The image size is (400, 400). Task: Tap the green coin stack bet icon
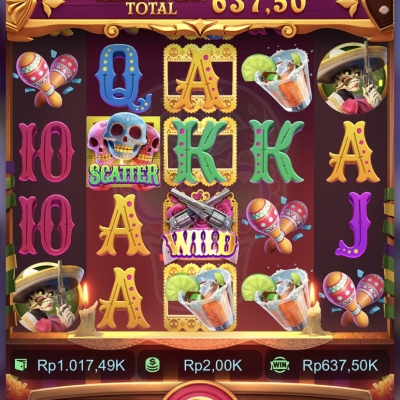[152, 365]
